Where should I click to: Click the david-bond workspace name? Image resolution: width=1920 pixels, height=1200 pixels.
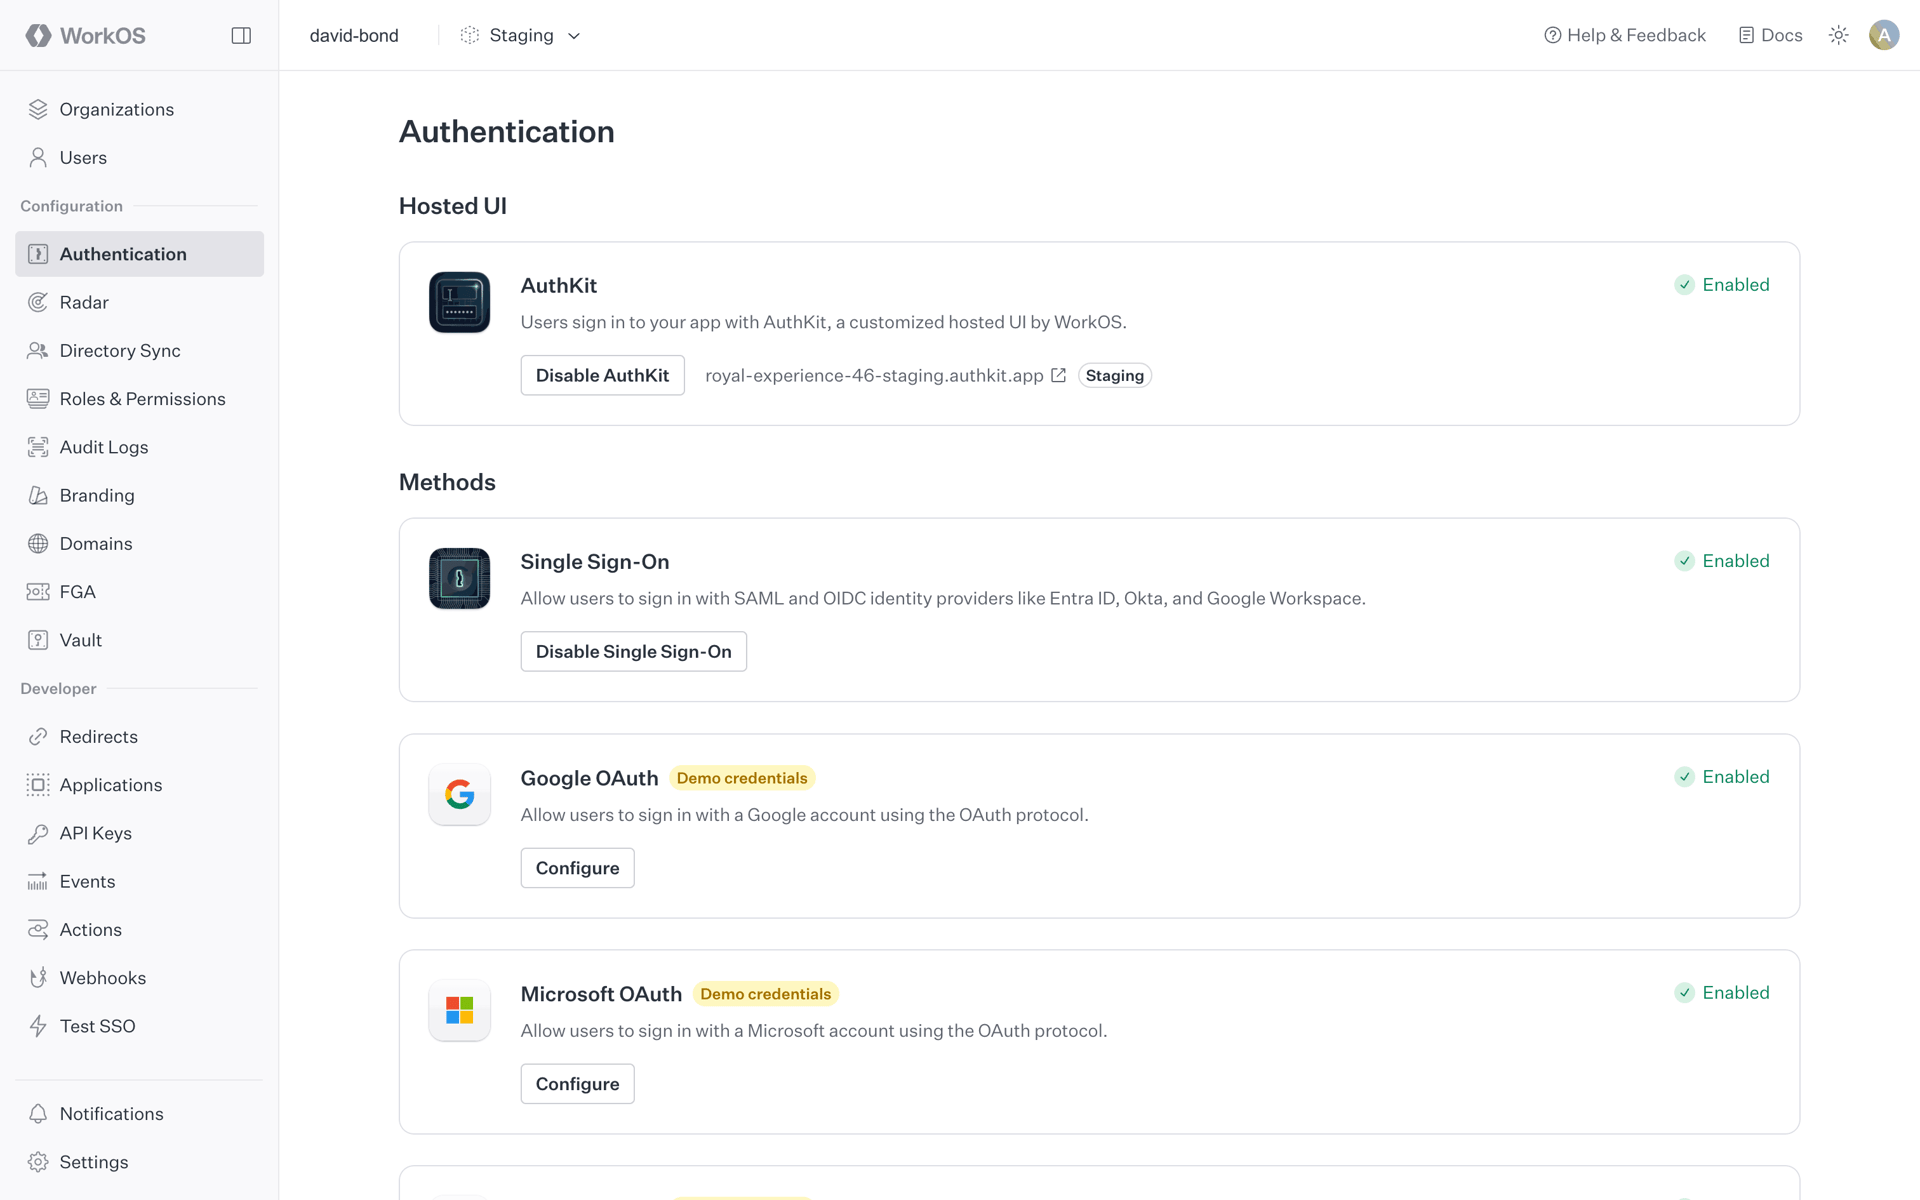click(x=354, y=35)
